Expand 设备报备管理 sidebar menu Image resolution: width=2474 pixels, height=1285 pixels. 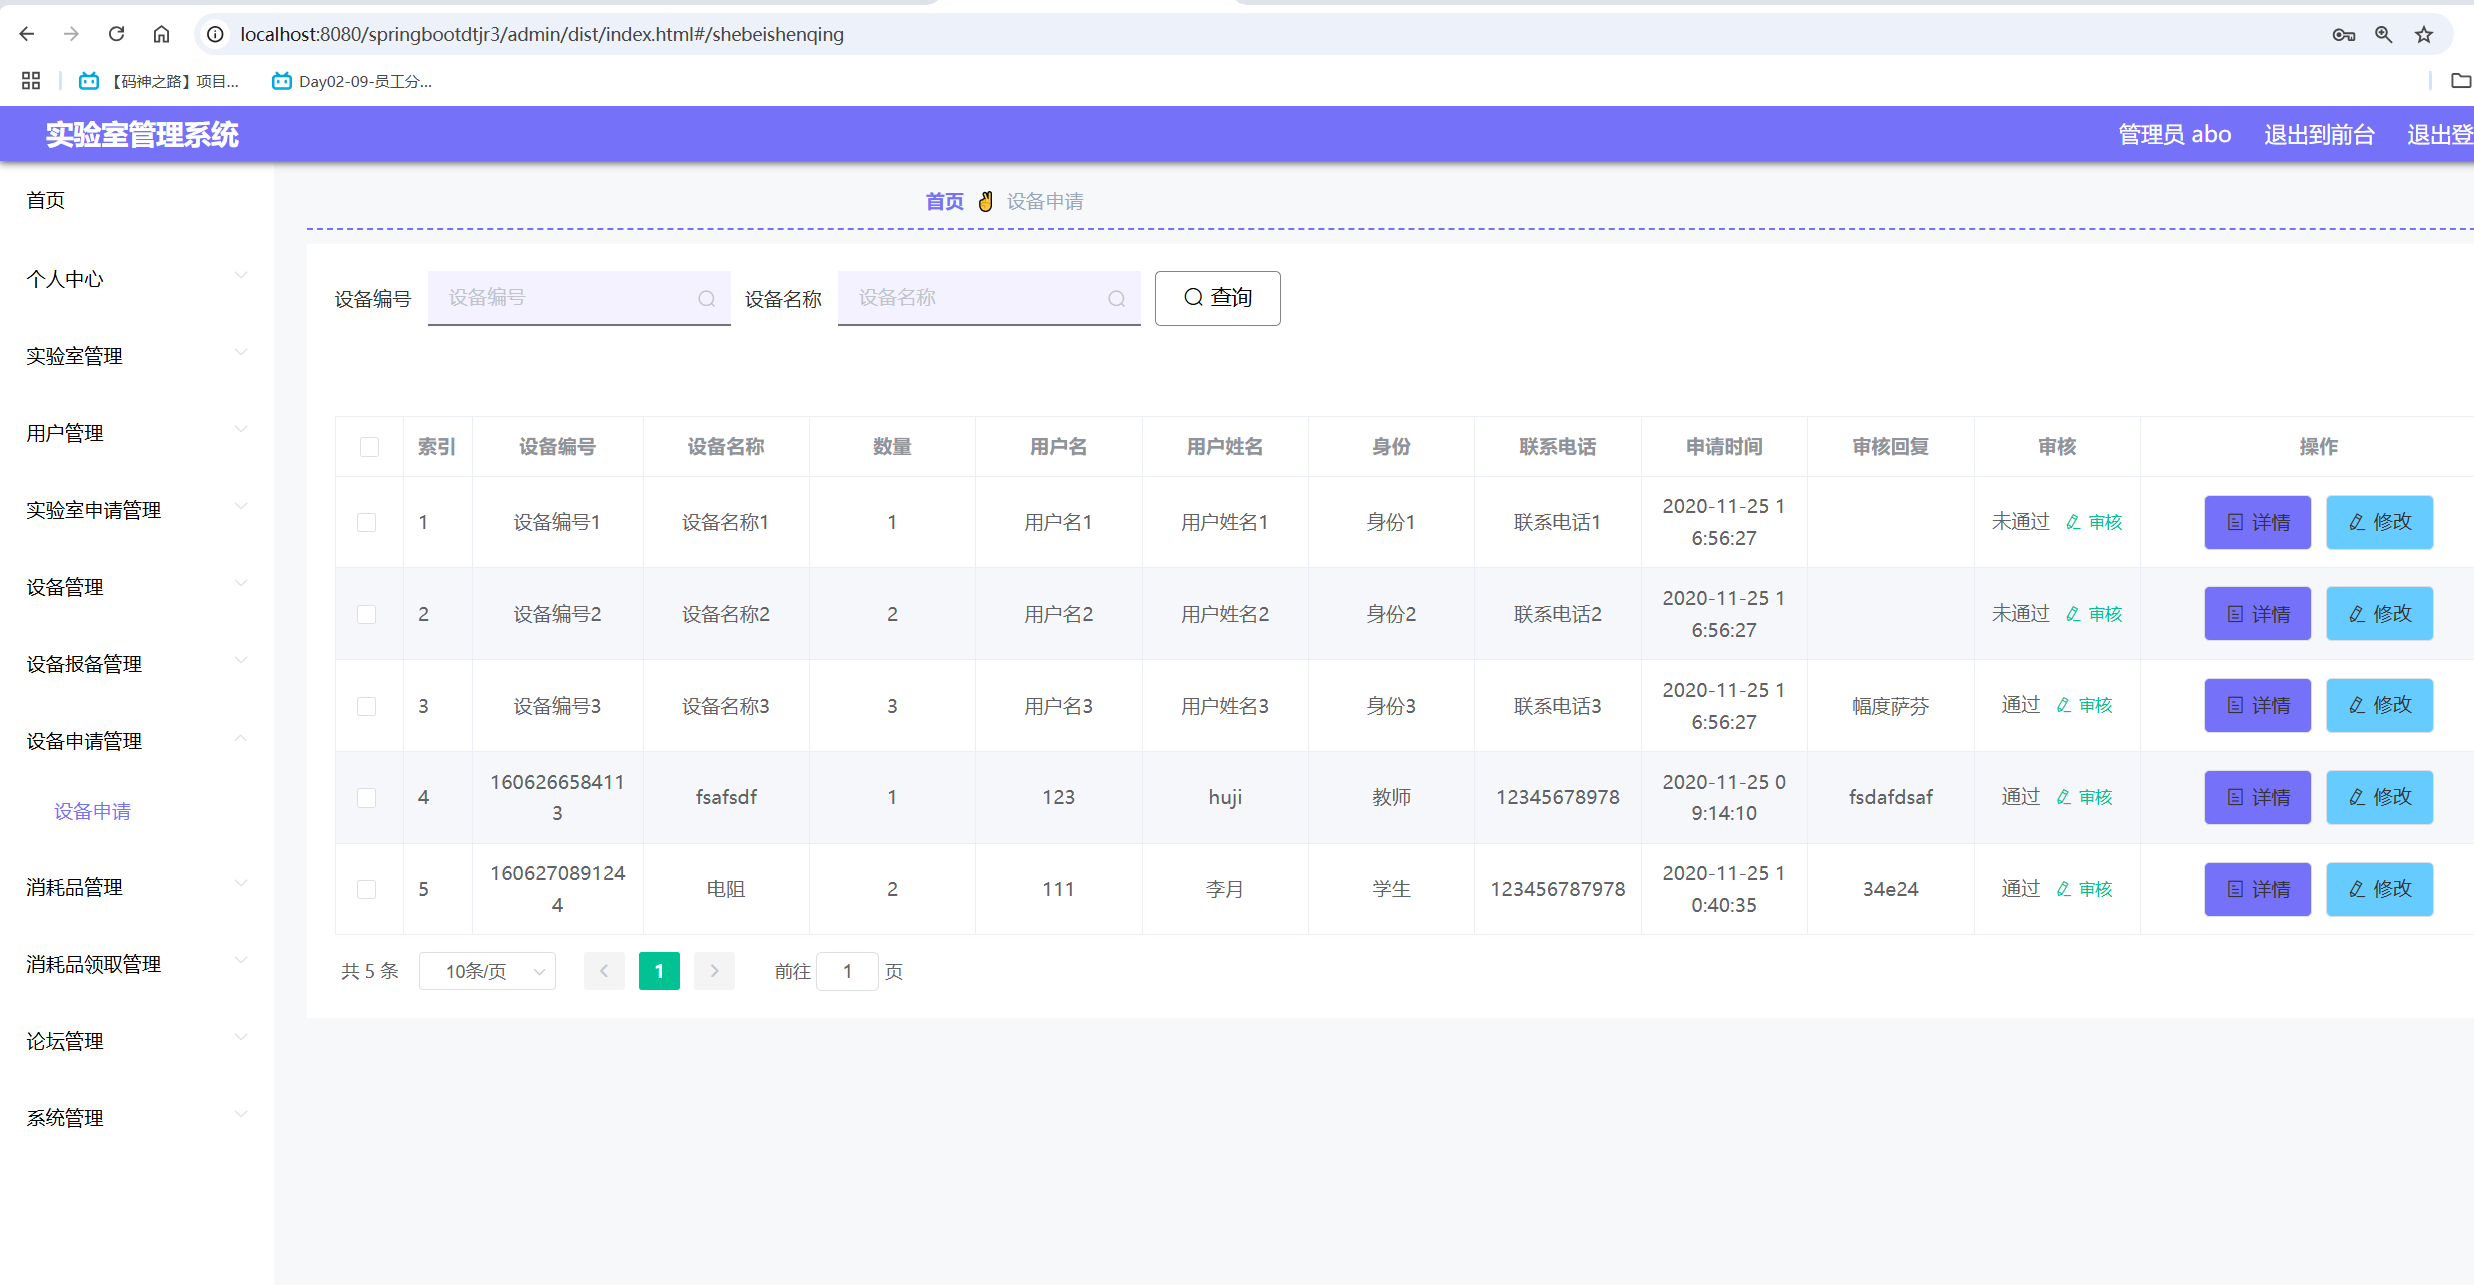[137, 663]
